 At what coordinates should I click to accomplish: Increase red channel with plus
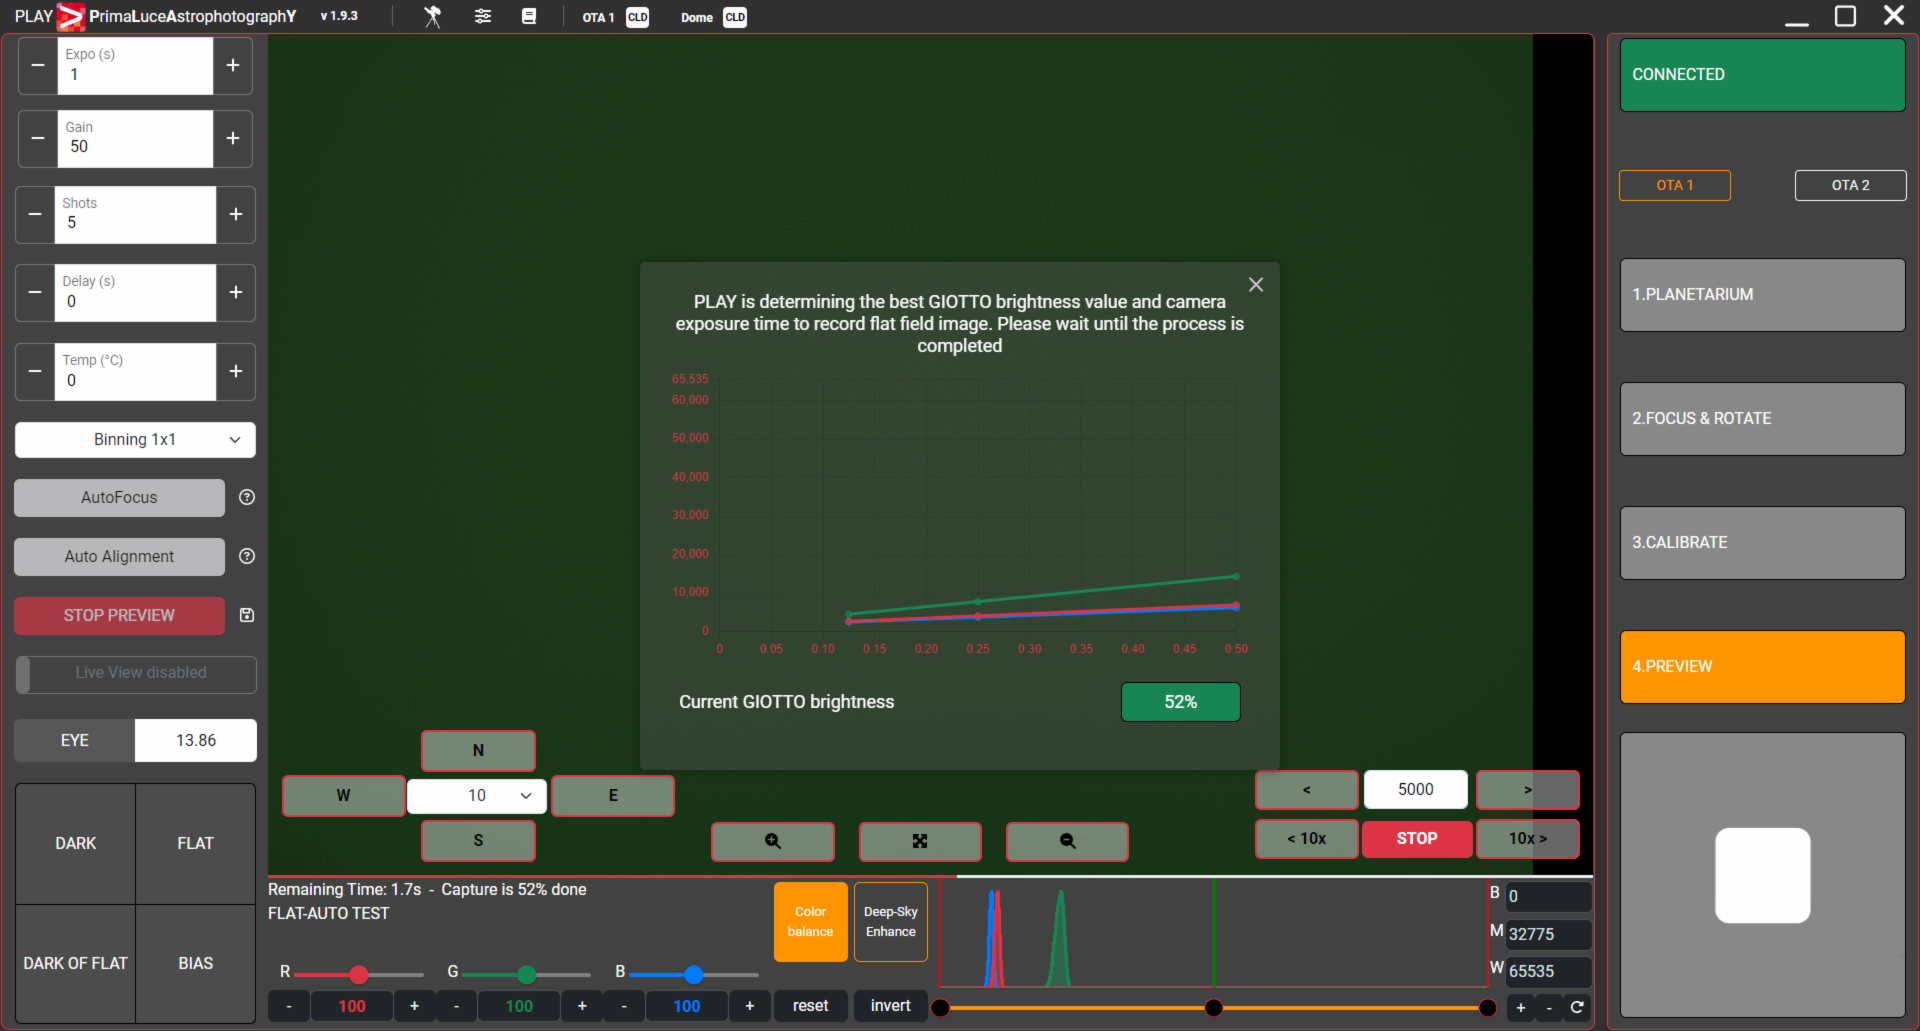click(x=415, y=1006)
